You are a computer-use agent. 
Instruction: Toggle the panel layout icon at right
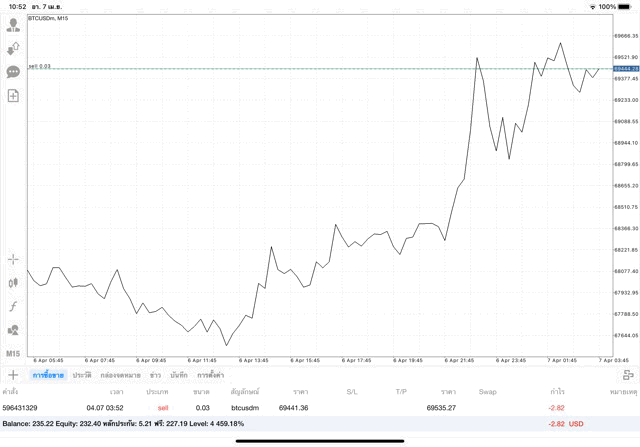point(628,375)
